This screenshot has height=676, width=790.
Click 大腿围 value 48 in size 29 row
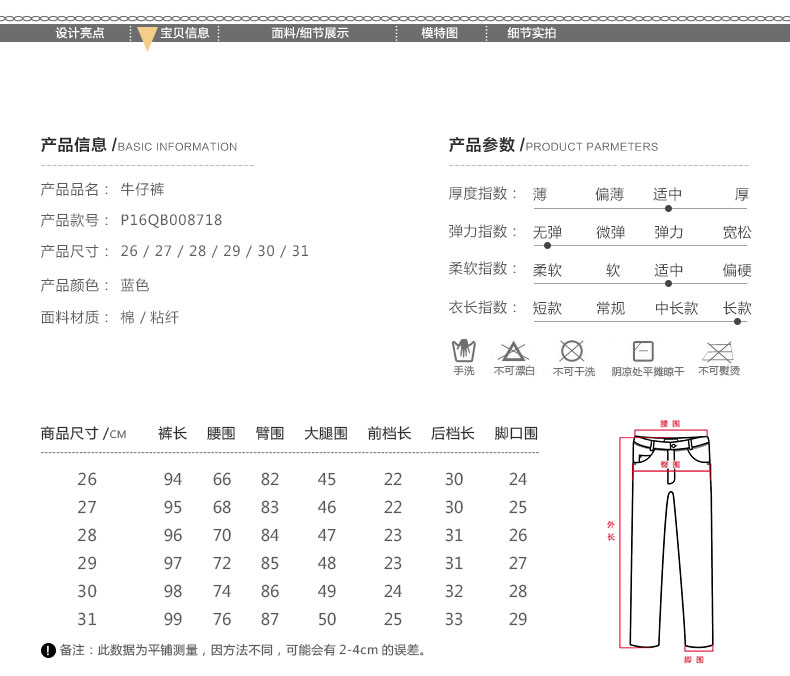coord(327,563)
